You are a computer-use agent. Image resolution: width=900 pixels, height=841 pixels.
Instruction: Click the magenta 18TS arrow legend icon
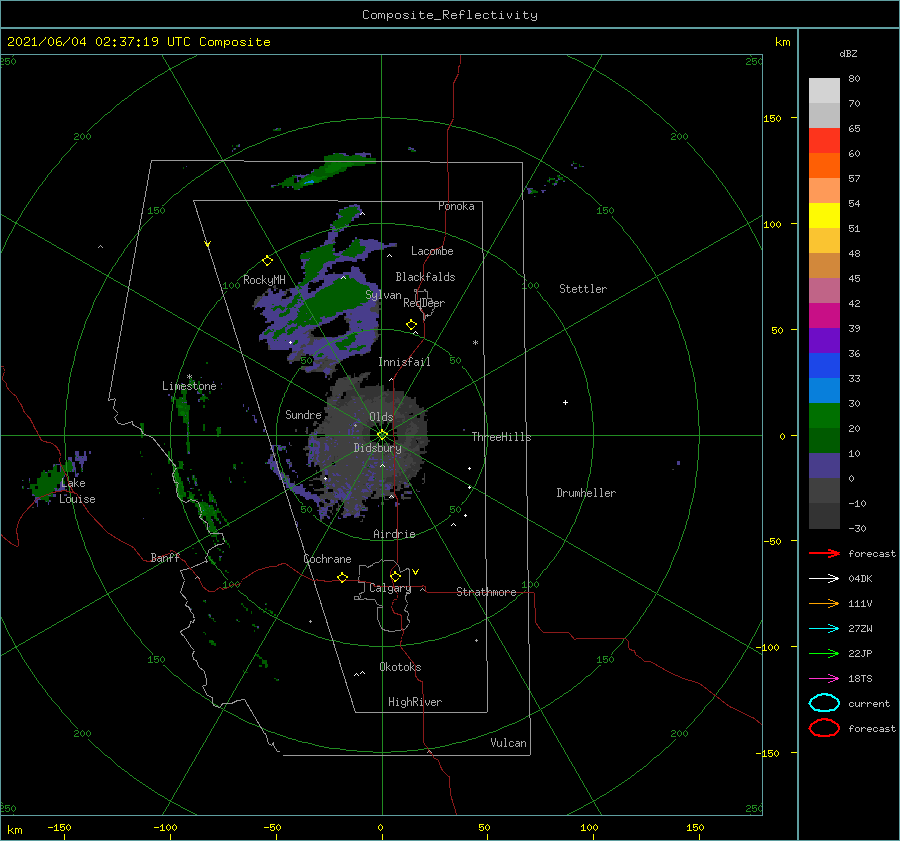click(824, 679)
